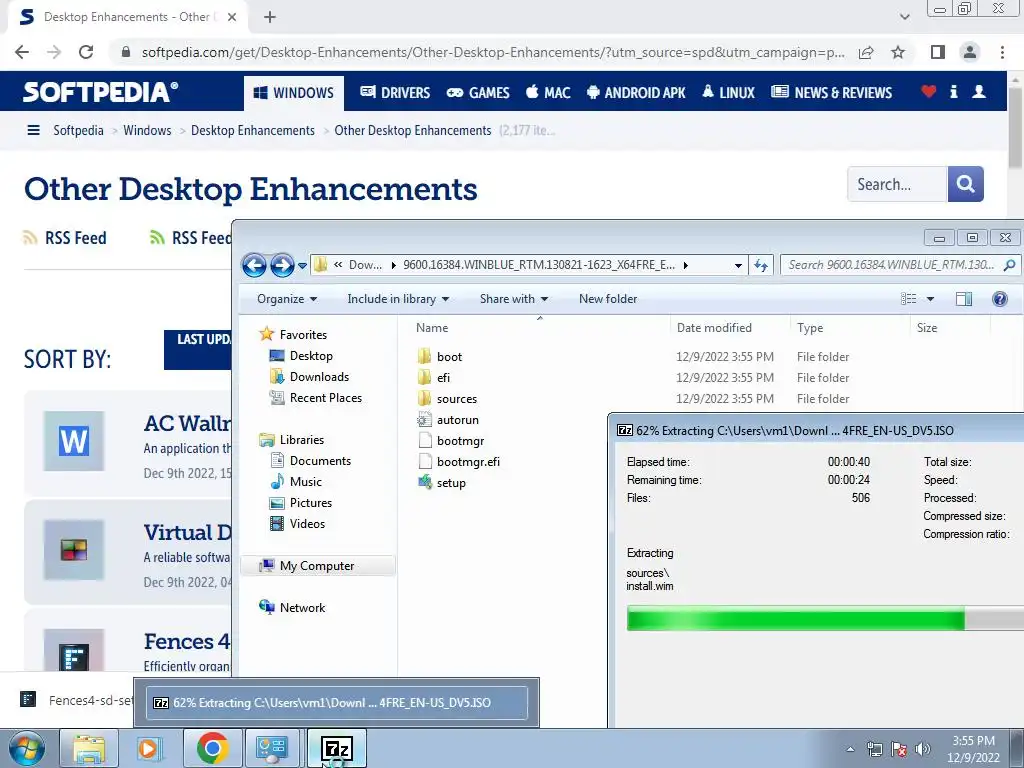
Task: Open a new Chrome tab
Action: pyautogui.click(x=270, y=18)
